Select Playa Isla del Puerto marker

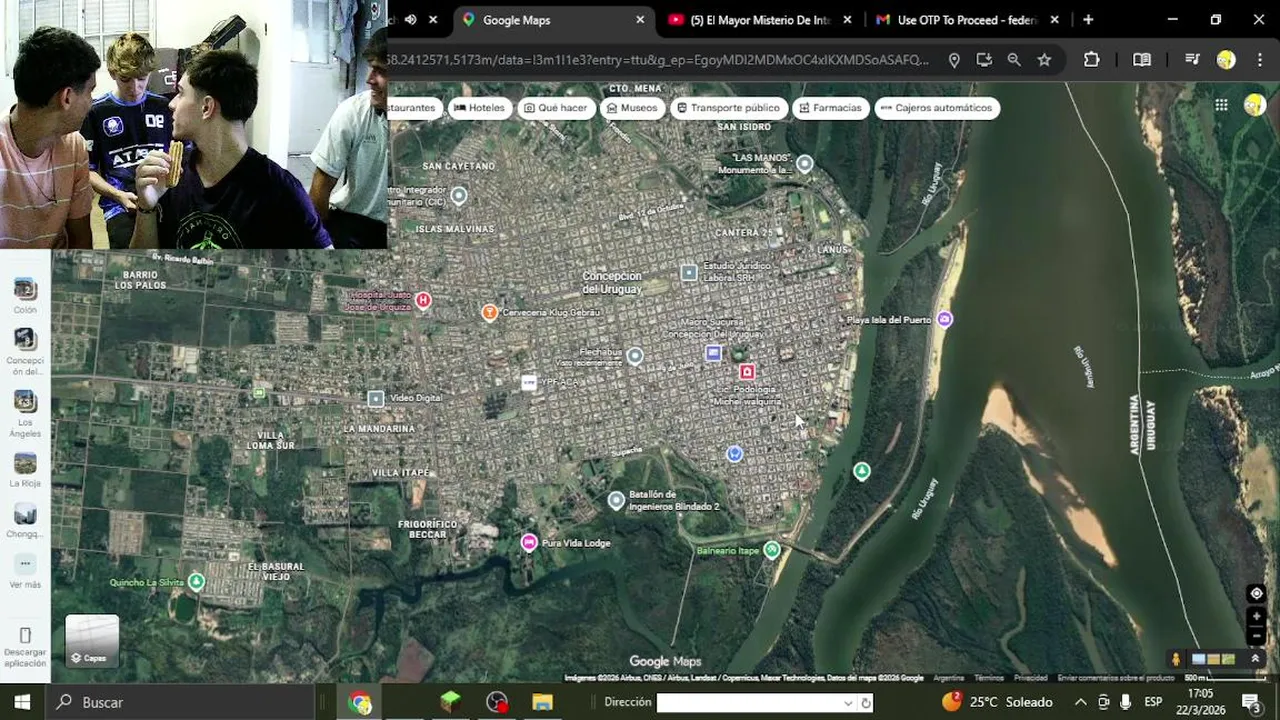point(944,319)
